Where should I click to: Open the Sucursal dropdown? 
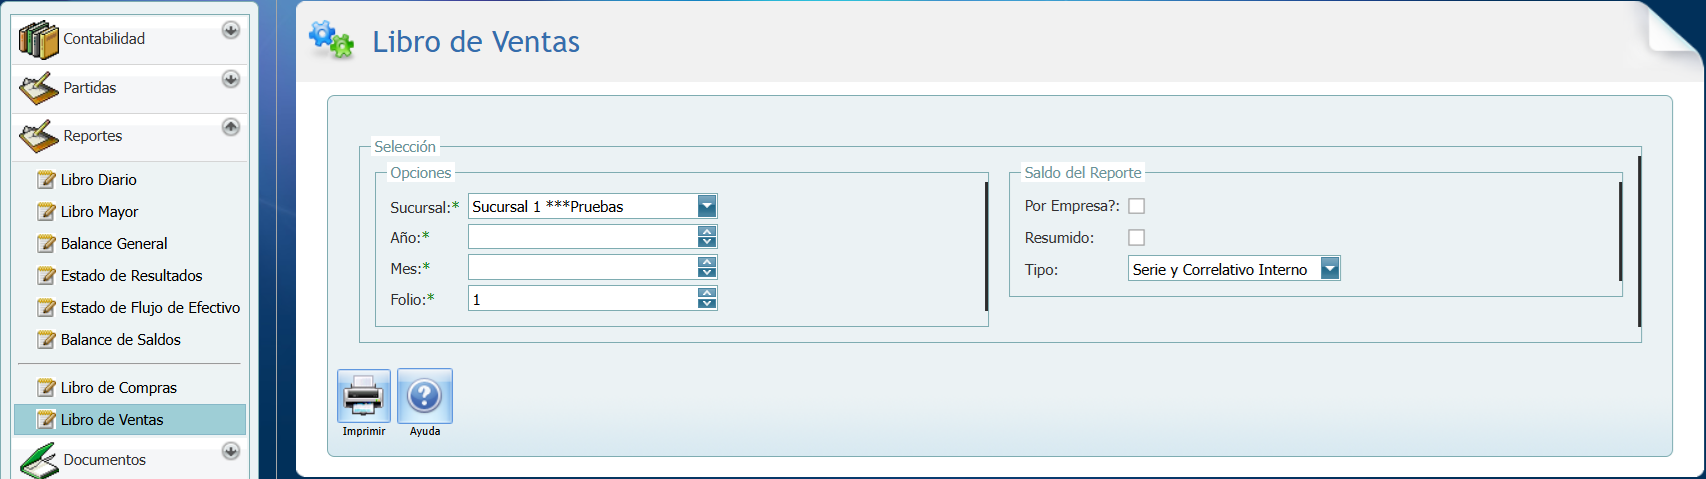coord(707,207)
